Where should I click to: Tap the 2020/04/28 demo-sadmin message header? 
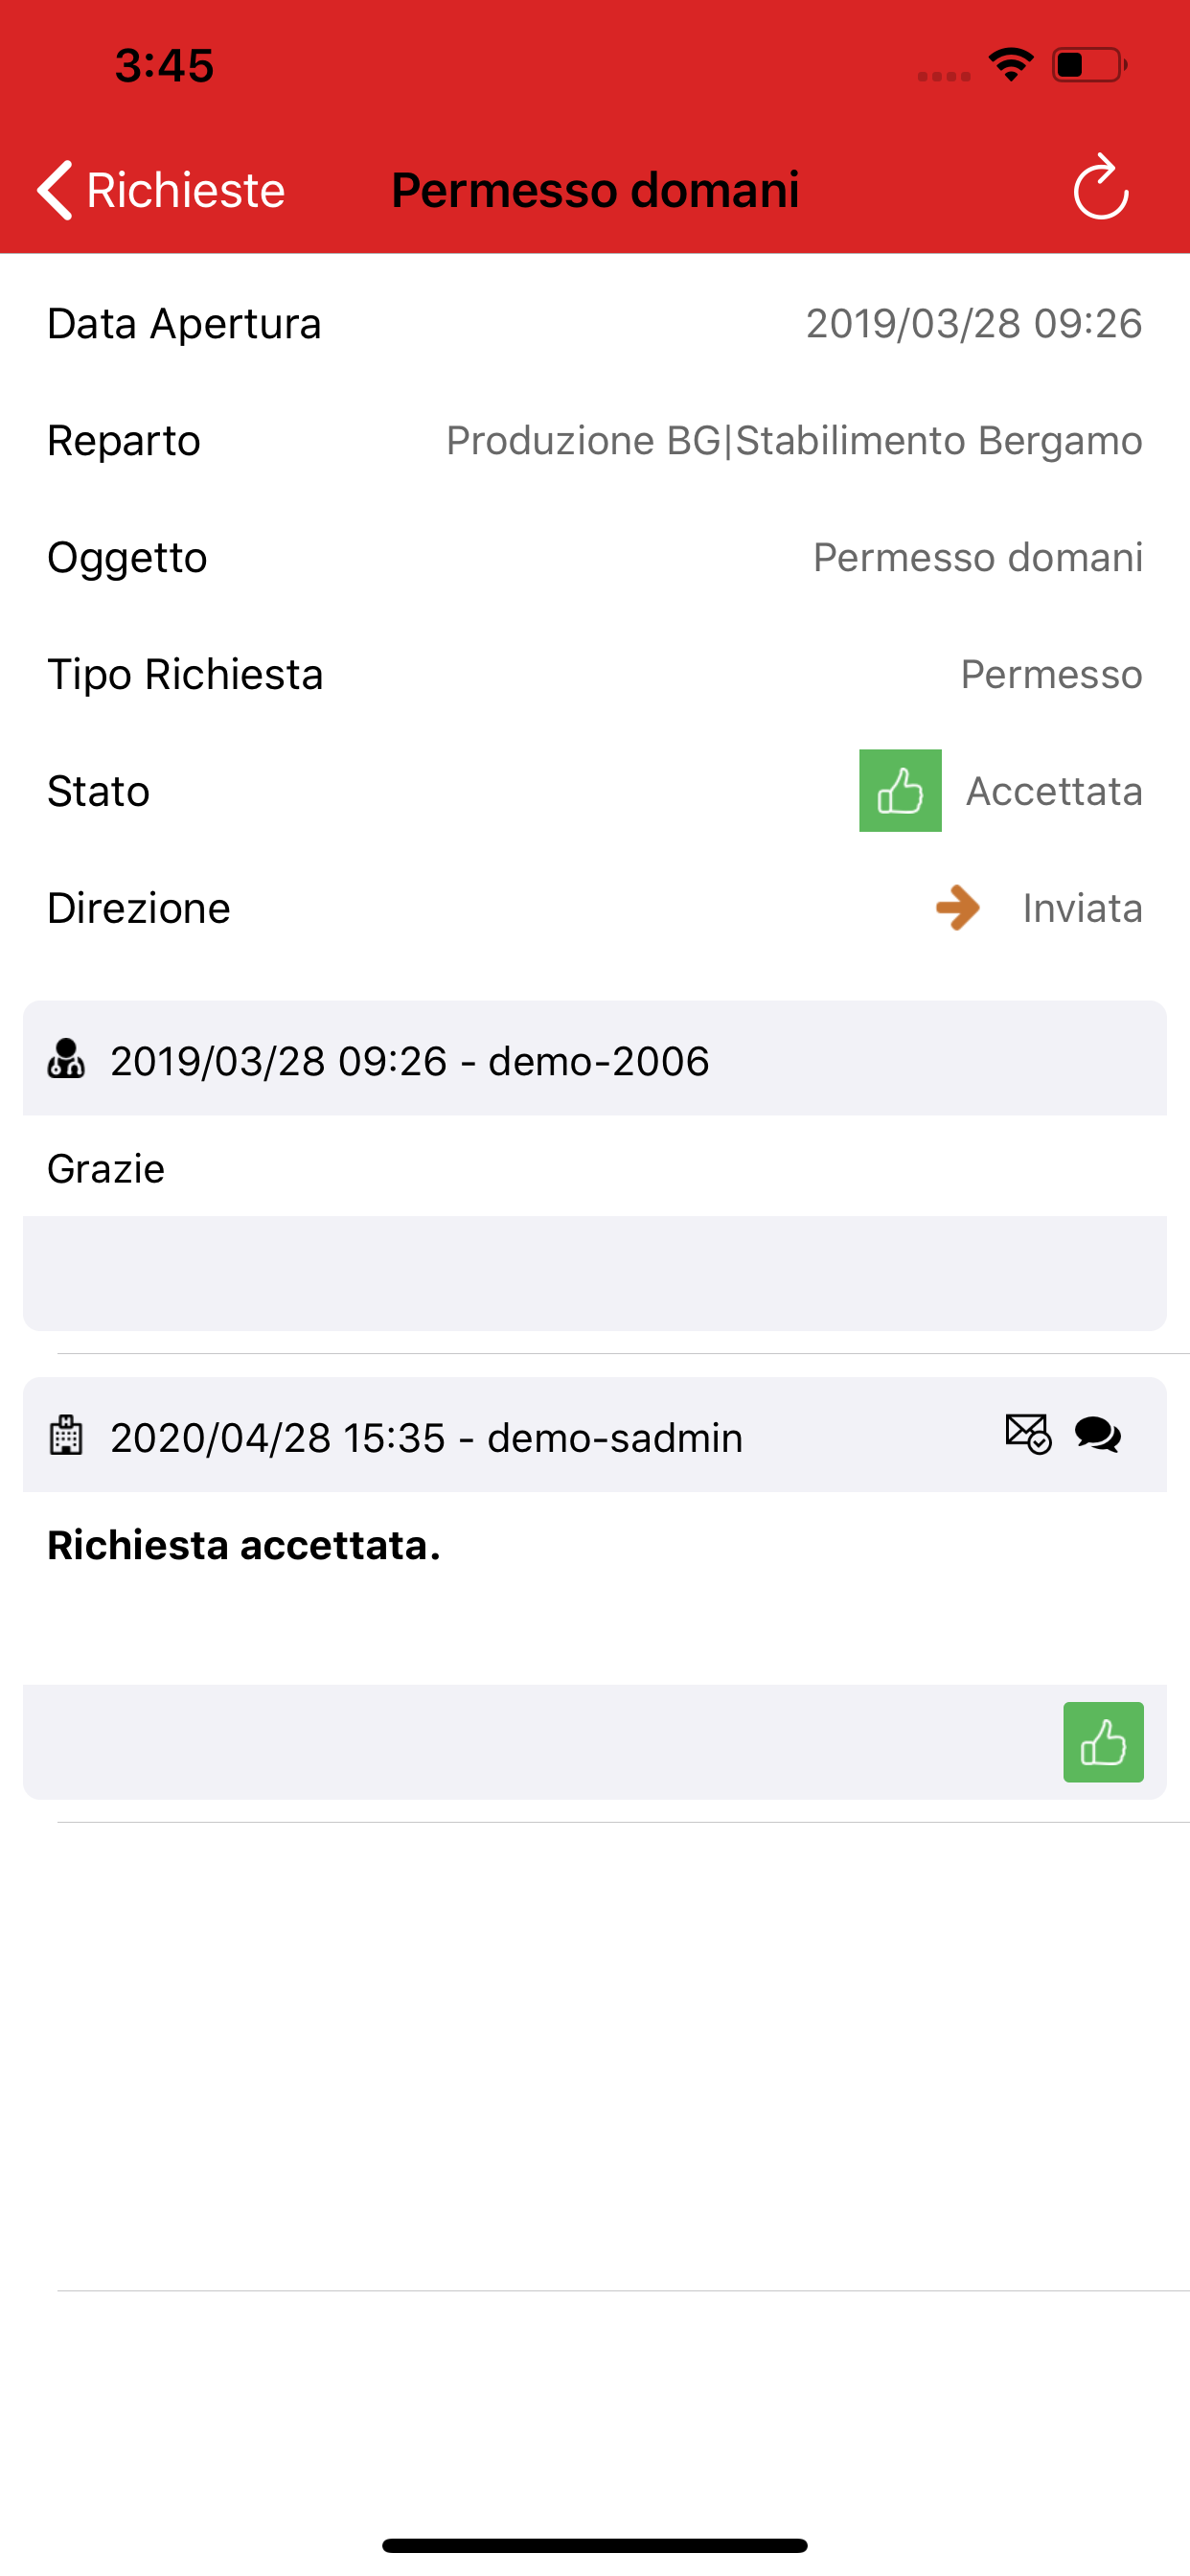point(427,1438)
